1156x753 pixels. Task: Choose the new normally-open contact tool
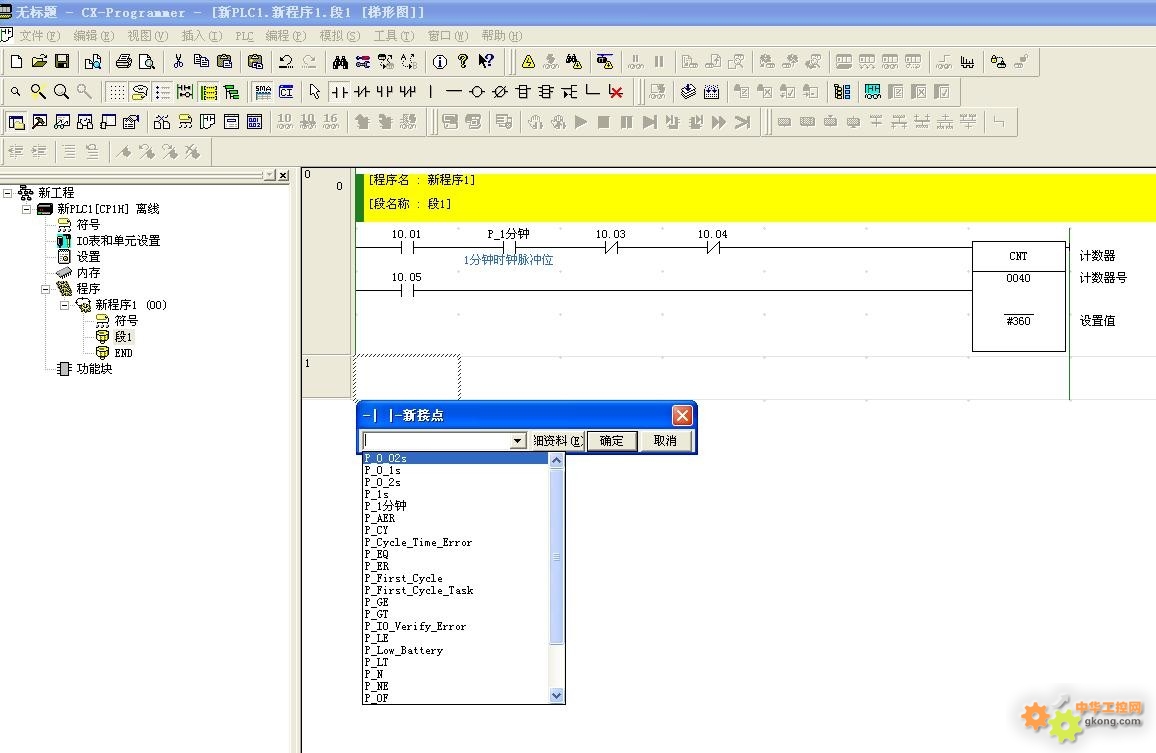point(339,91)
